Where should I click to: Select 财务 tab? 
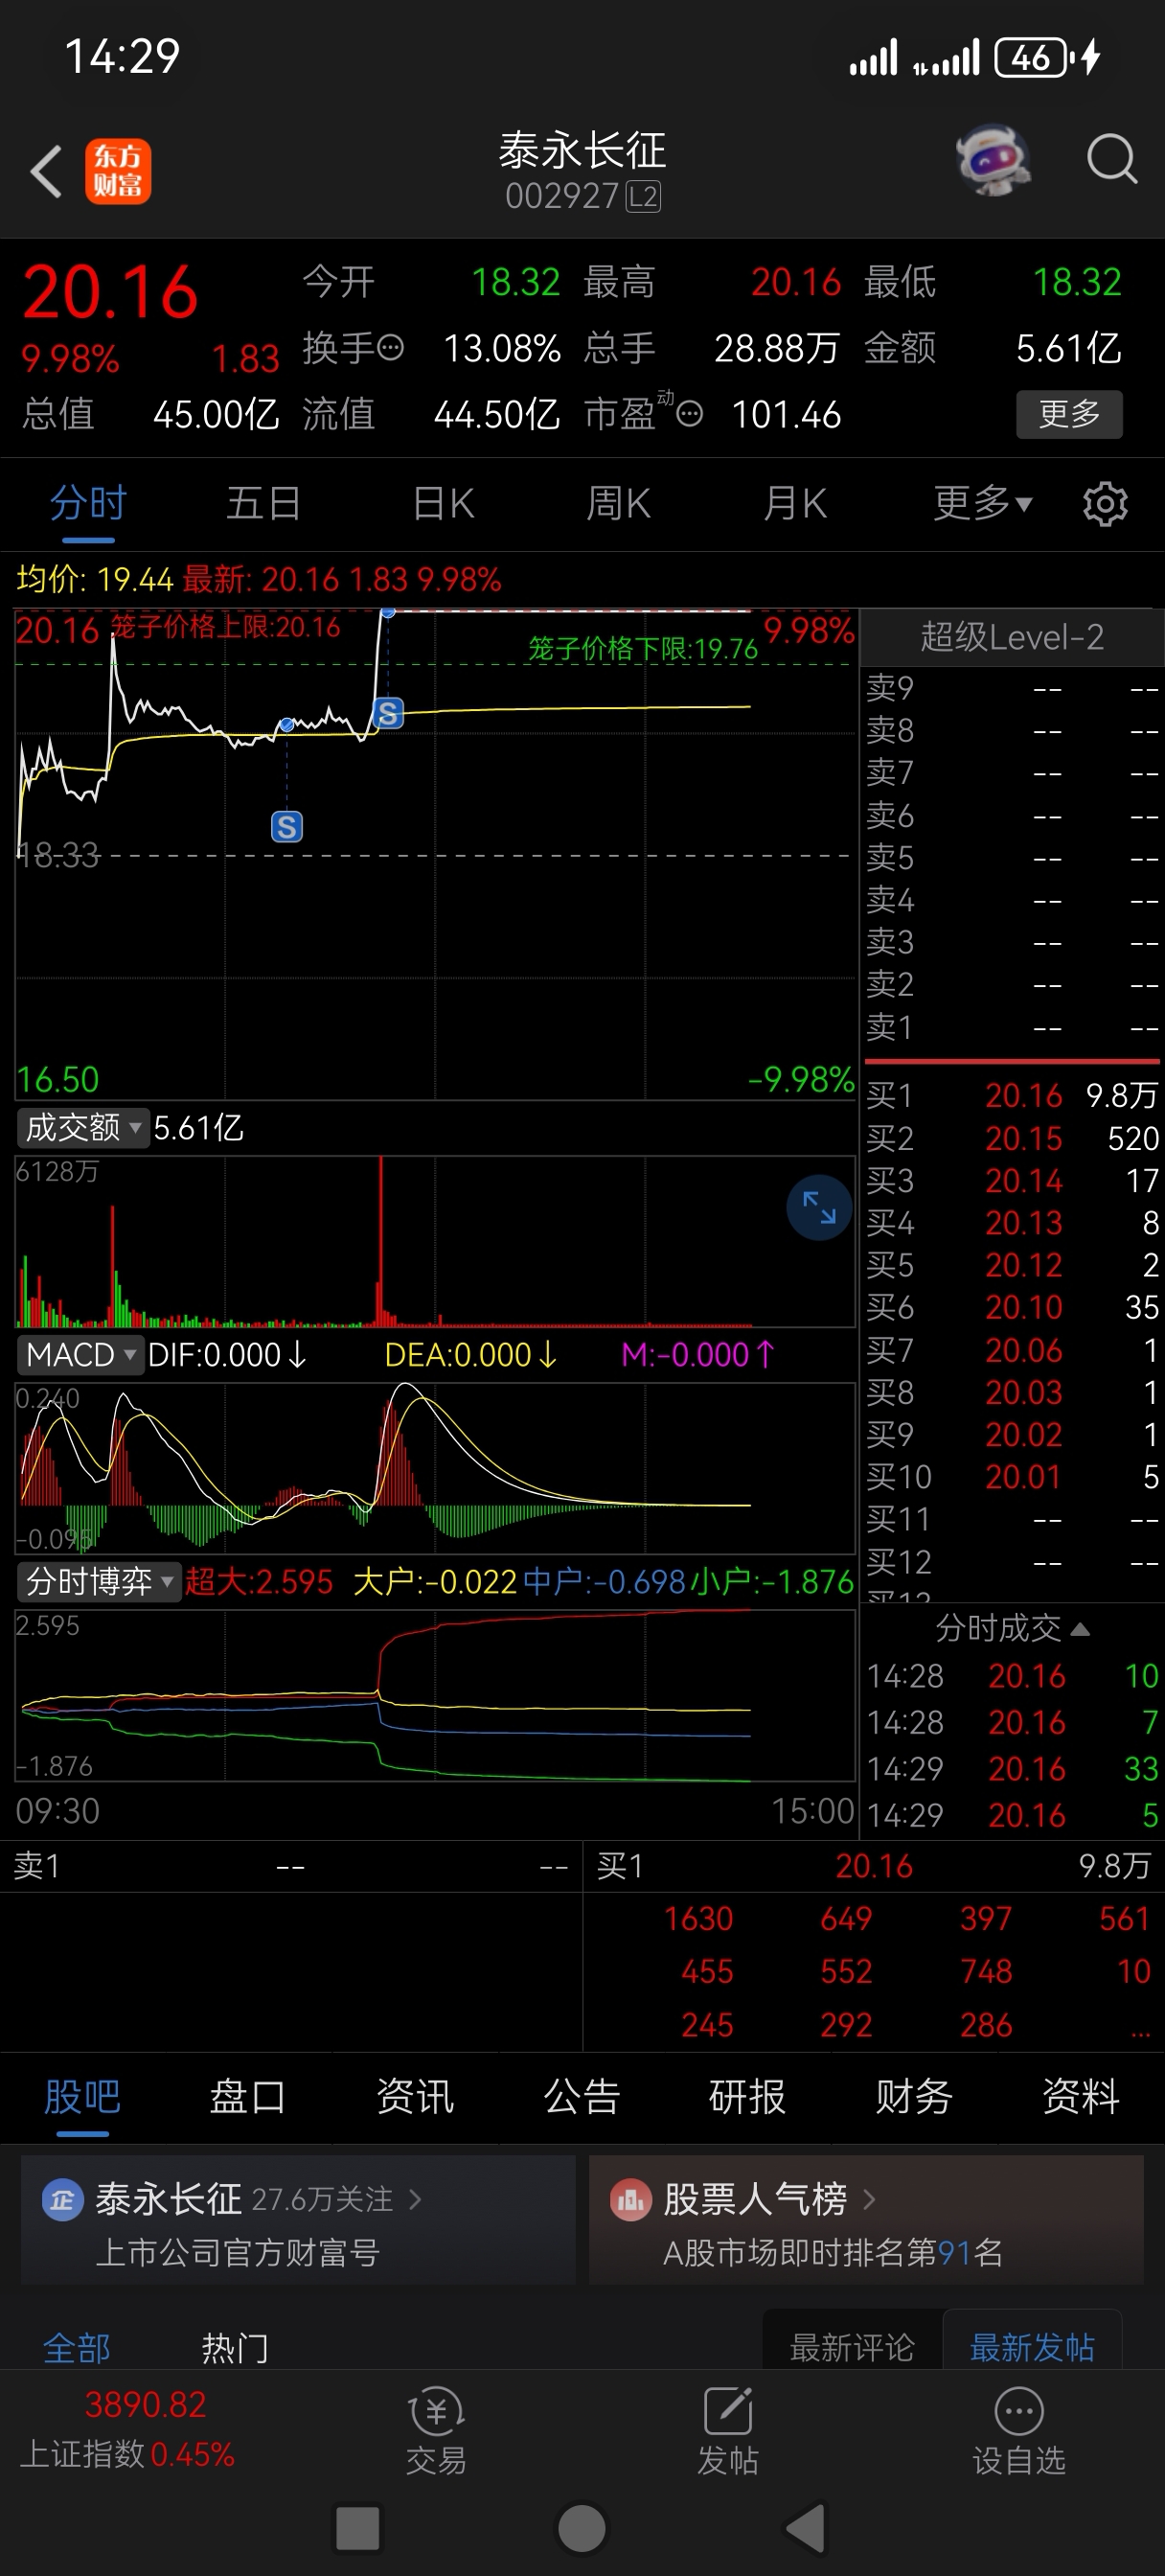(914, 2096)
